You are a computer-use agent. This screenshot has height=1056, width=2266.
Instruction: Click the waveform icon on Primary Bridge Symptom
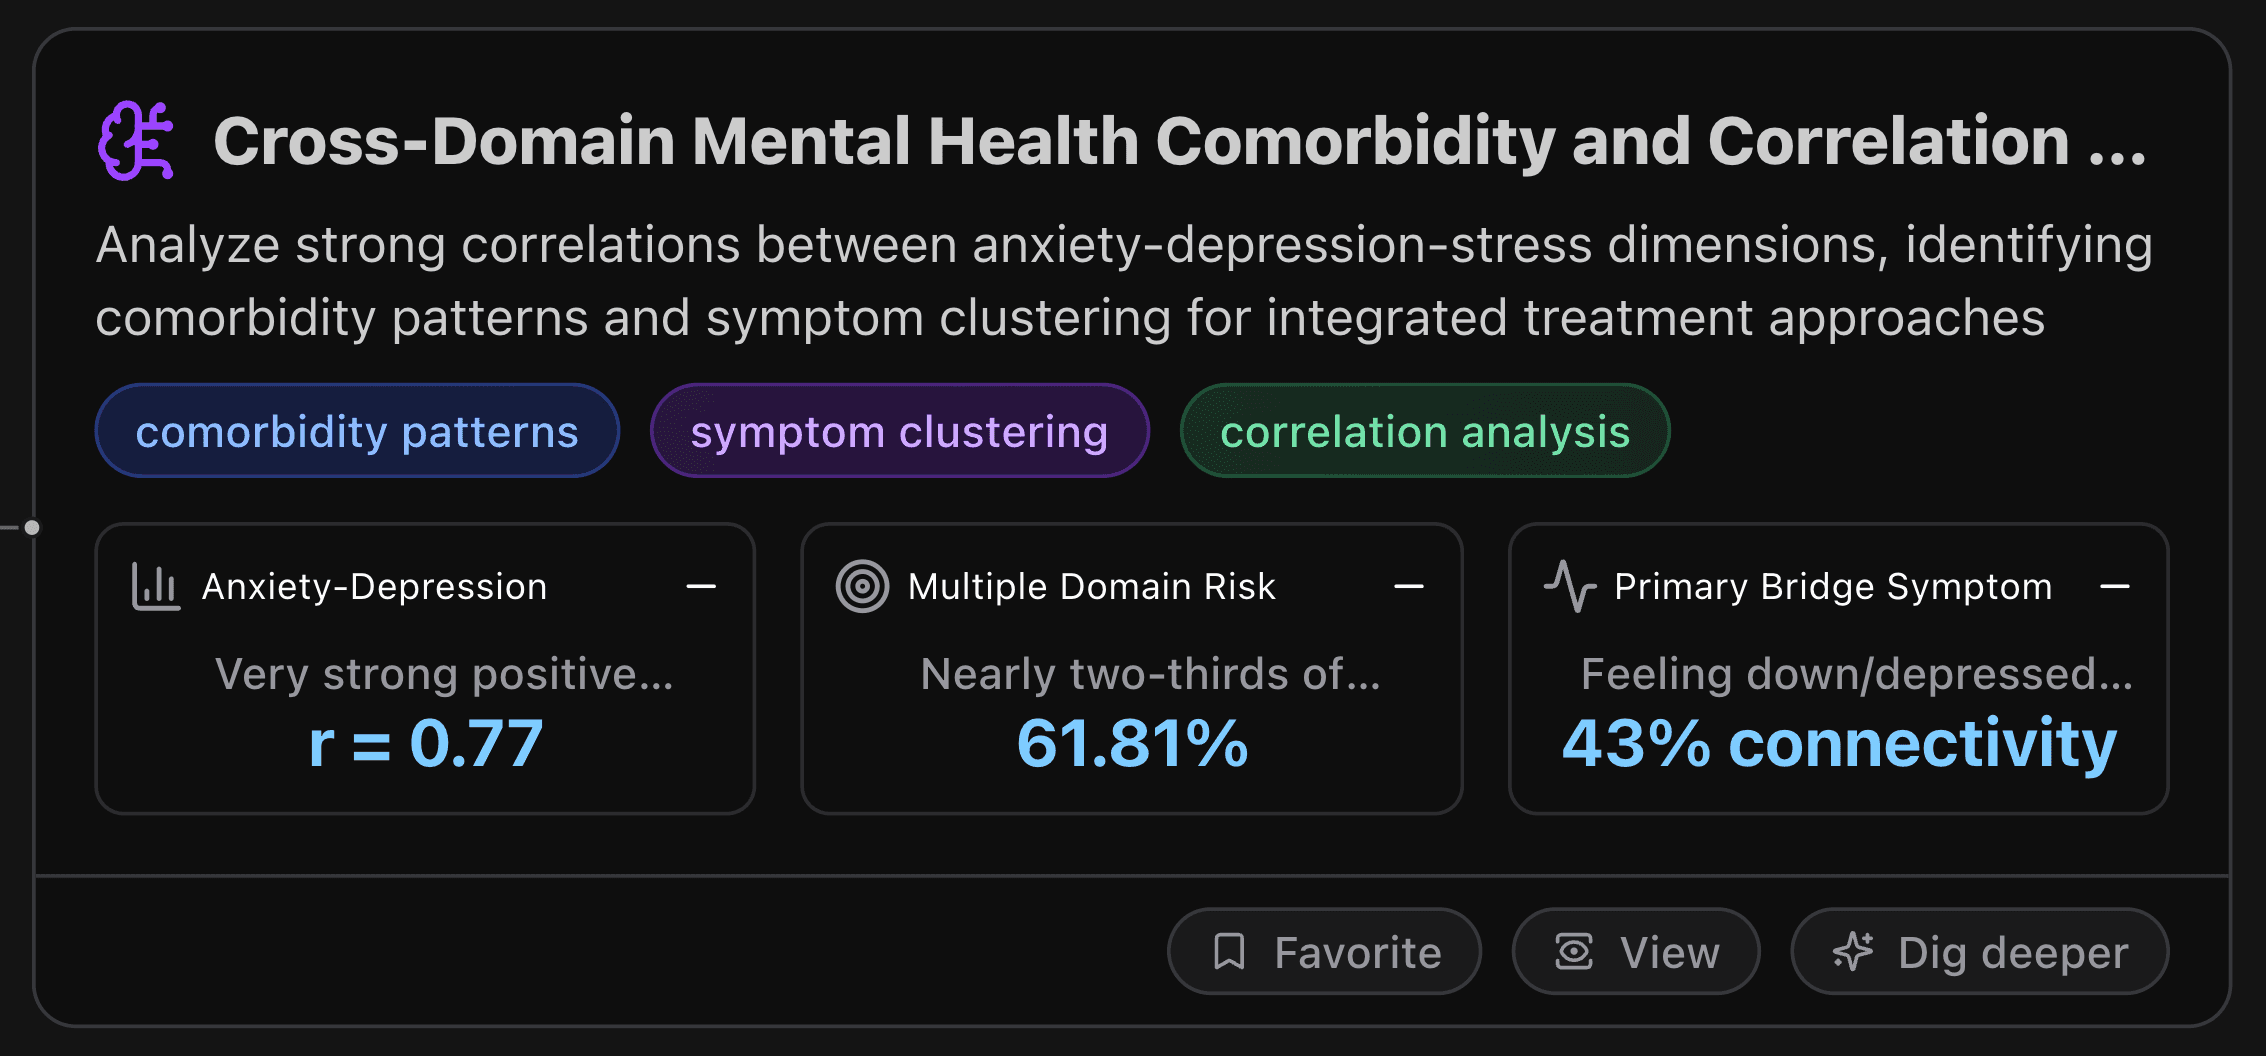tap(1570, 586)
